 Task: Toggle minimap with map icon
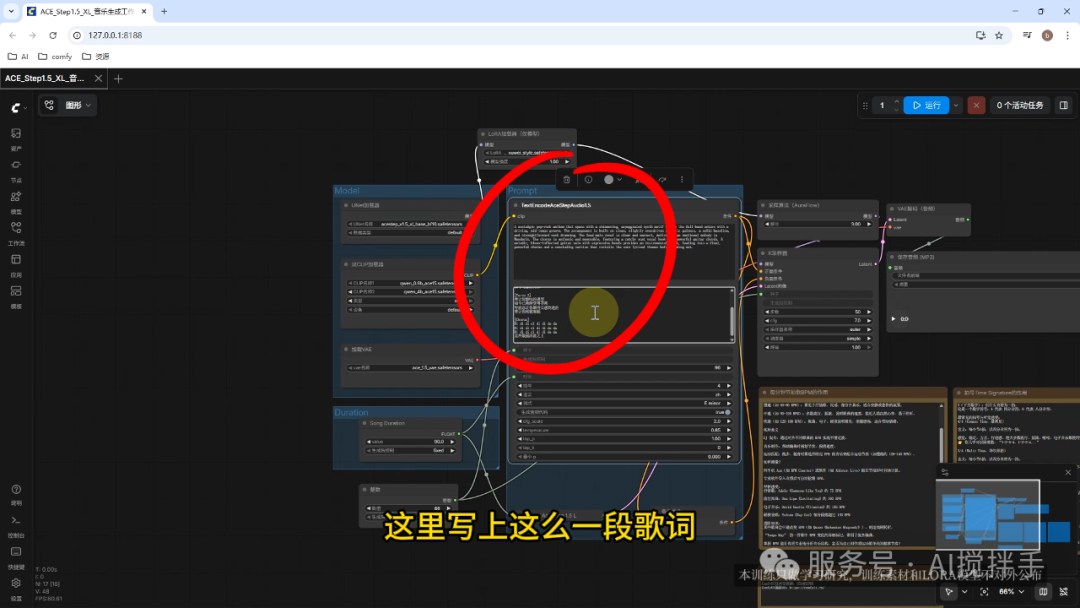[x=1043, y=591]
